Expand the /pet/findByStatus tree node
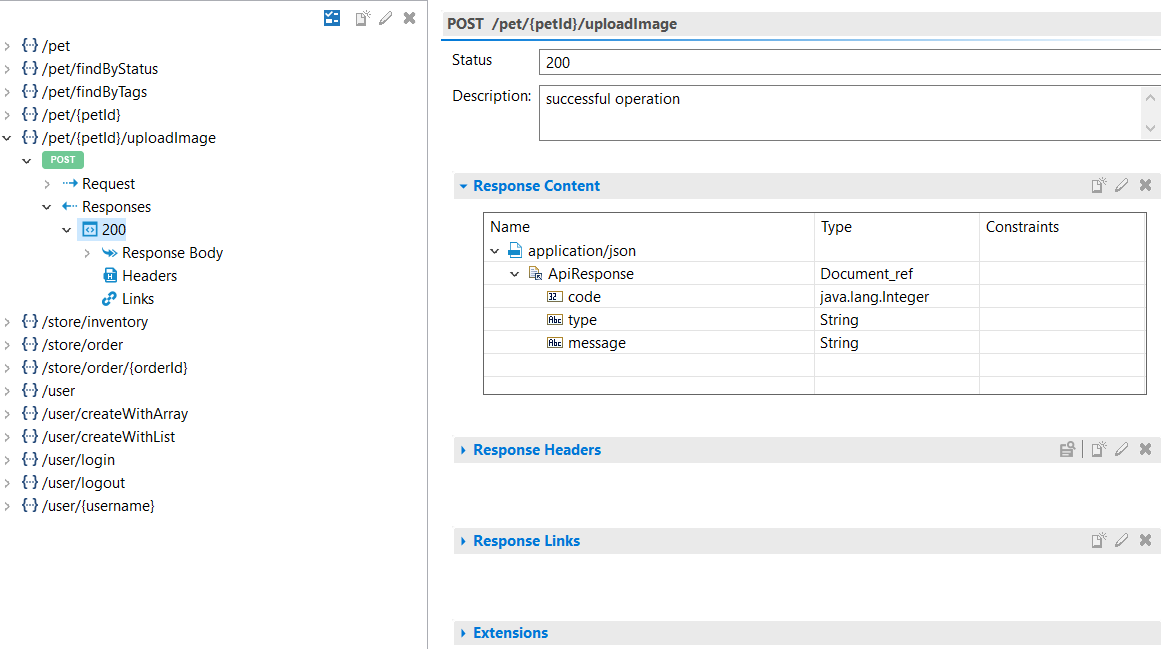Viewport: 1161px width, 649px height. click(x=8, y=69)
